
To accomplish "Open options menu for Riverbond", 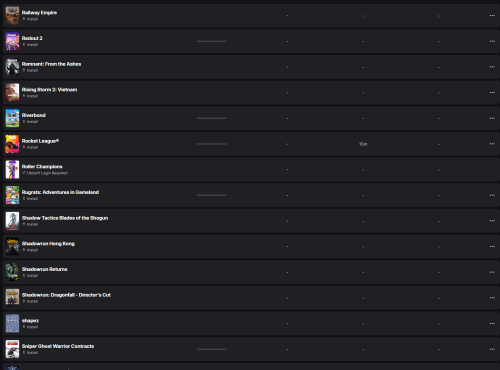I will click(492, 118).
